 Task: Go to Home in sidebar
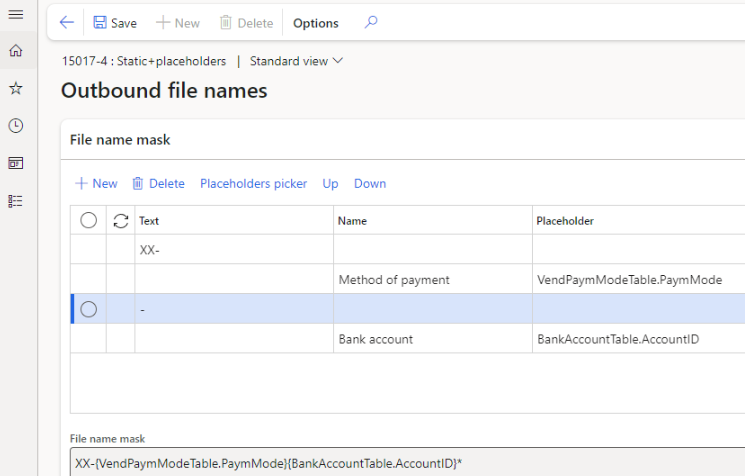[x=15, y=51]
